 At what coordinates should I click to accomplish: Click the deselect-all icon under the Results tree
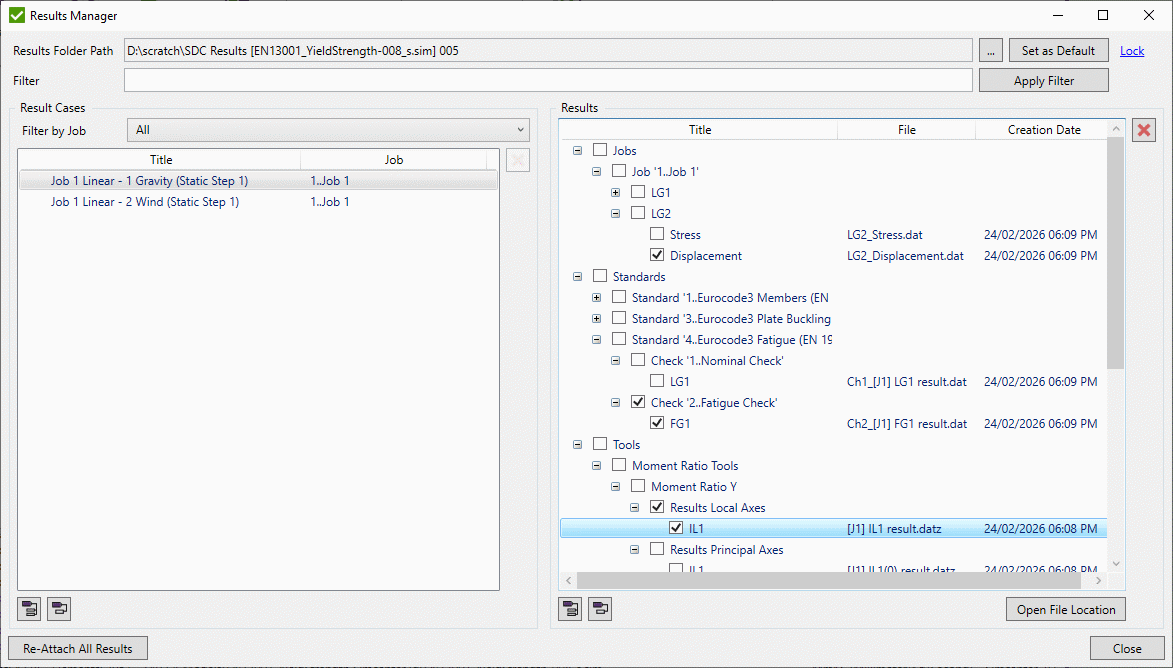pos(600,609)
